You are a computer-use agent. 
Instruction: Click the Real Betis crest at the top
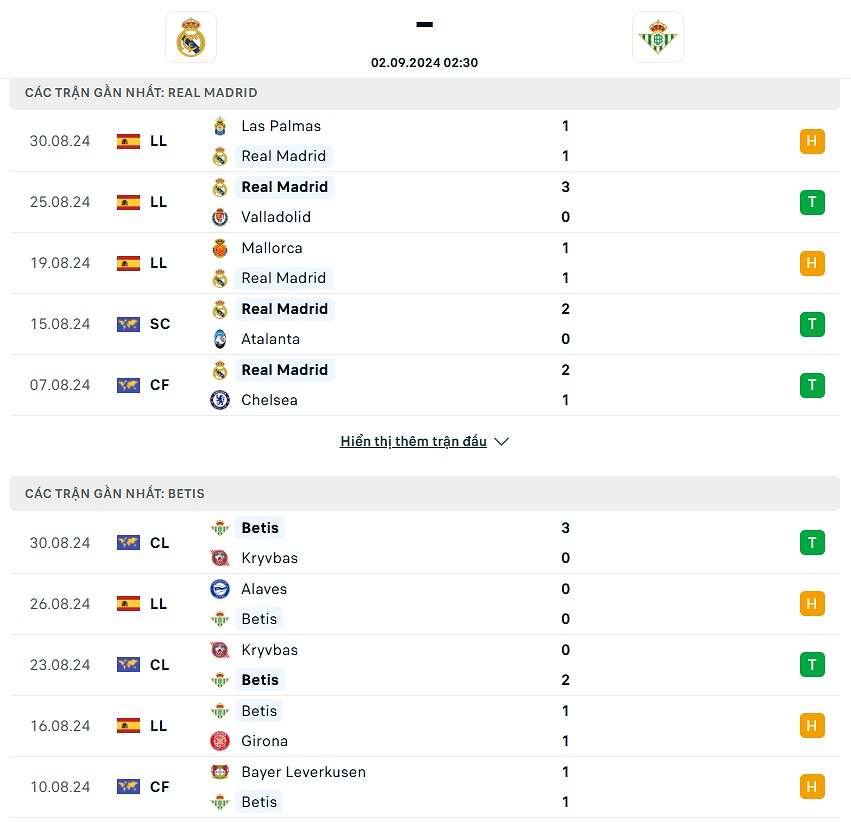click(658, 37)
